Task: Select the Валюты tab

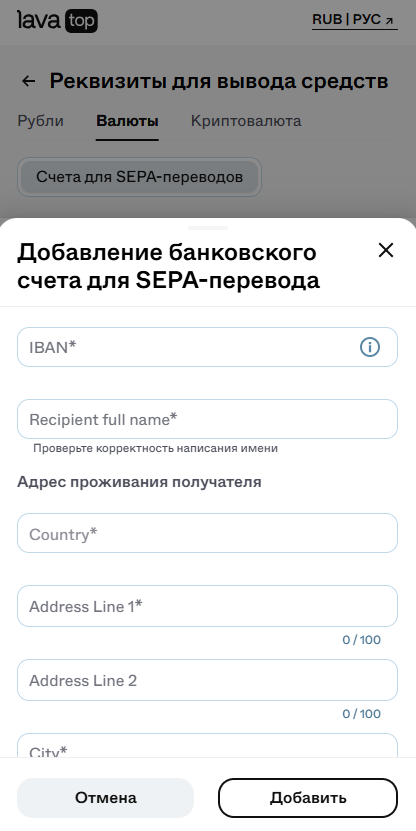Action: pyautogui.click(x=127, y=121)
